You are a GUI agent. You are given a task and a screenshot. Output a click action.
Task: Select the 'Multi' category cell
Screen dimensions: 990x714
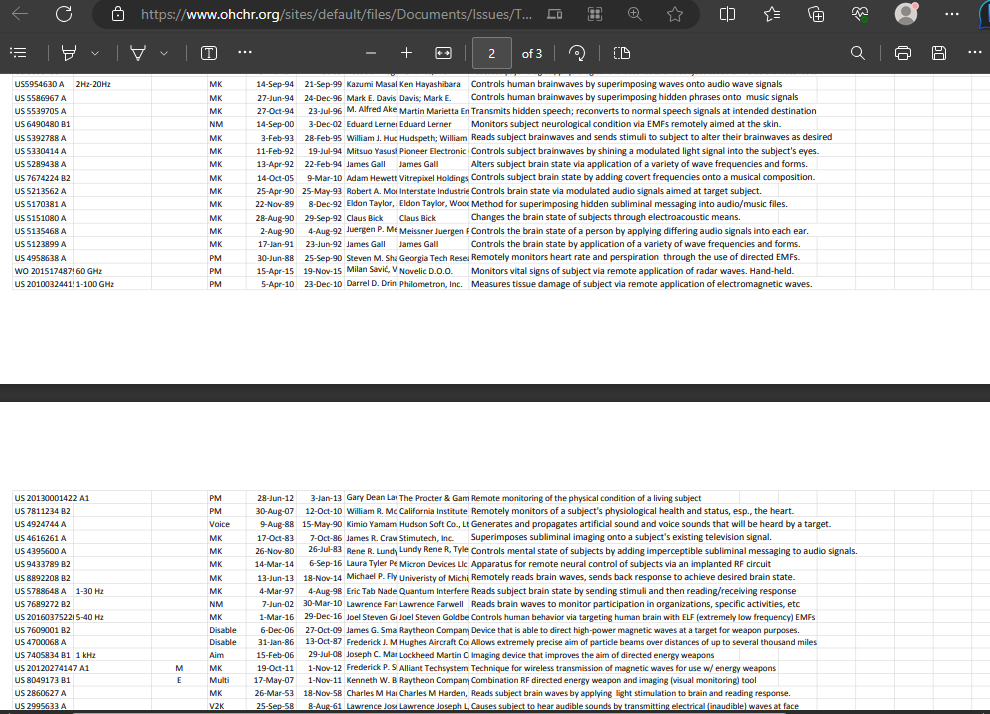[219, 680]
